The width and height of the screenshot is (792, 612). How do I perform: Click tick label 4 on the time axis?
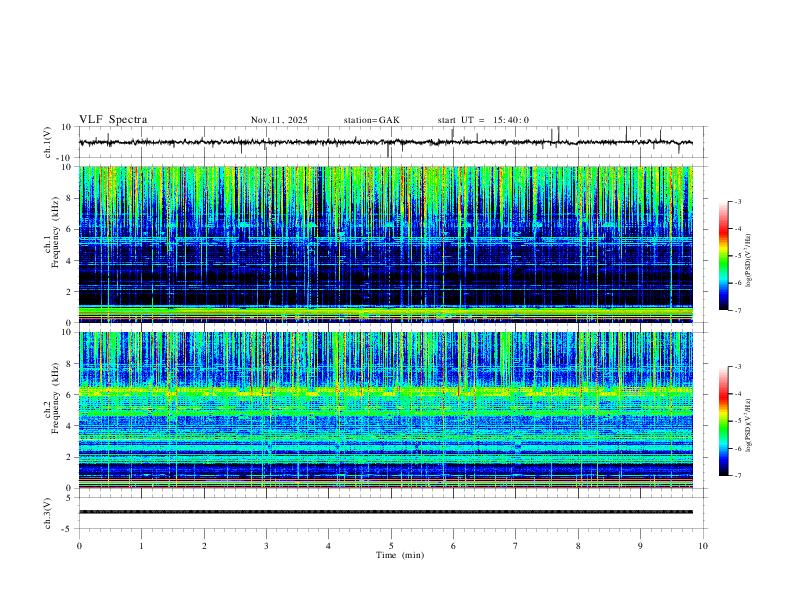pos(328,546)
